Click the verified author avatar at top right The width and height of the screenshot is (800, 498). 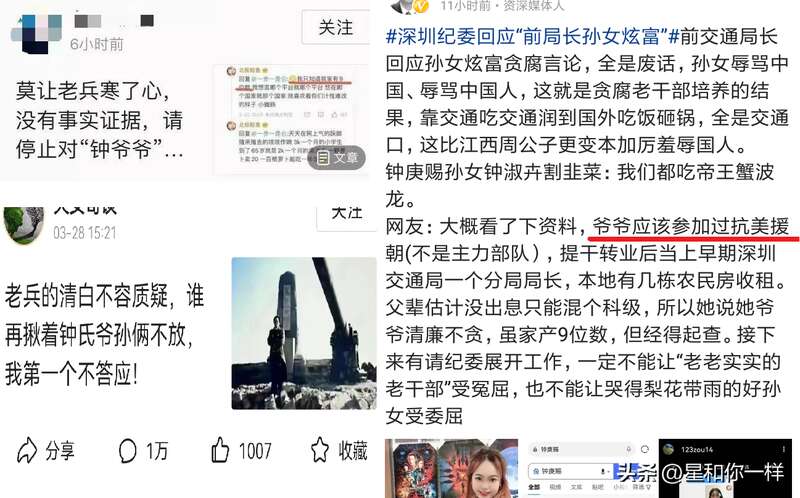point(410,7)
